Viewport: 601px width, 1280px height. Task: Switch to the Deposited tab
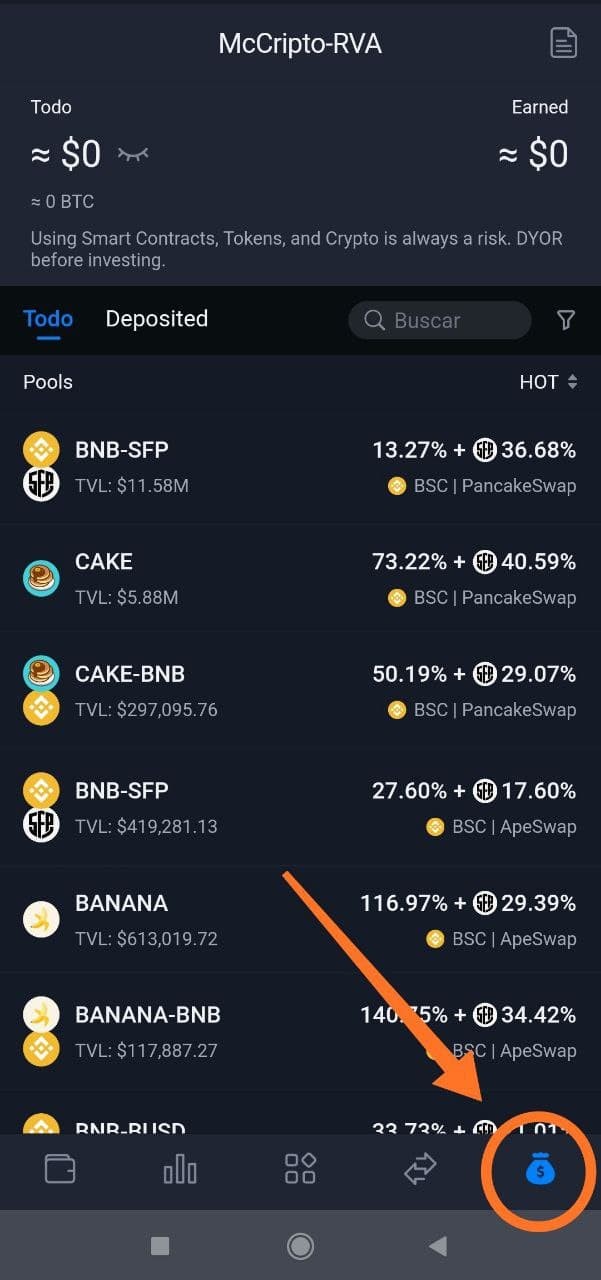pyautogui.click(x=157, y=319)
